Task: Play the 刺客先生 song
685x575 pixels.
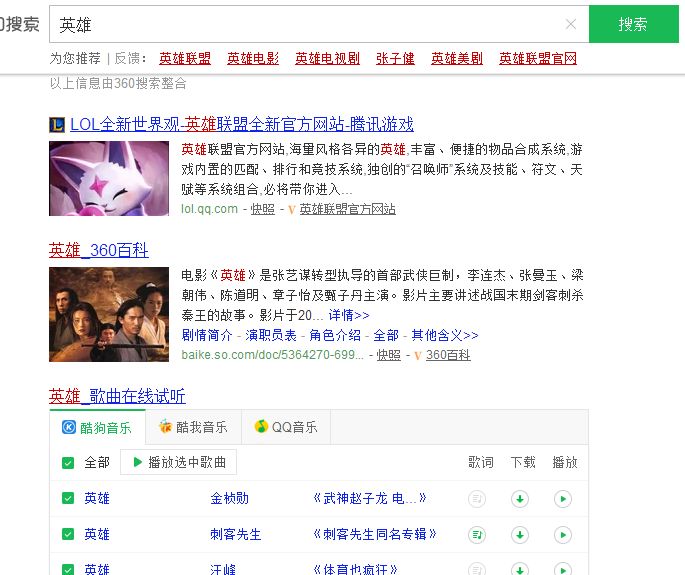Action: click(x=563, y=534)
